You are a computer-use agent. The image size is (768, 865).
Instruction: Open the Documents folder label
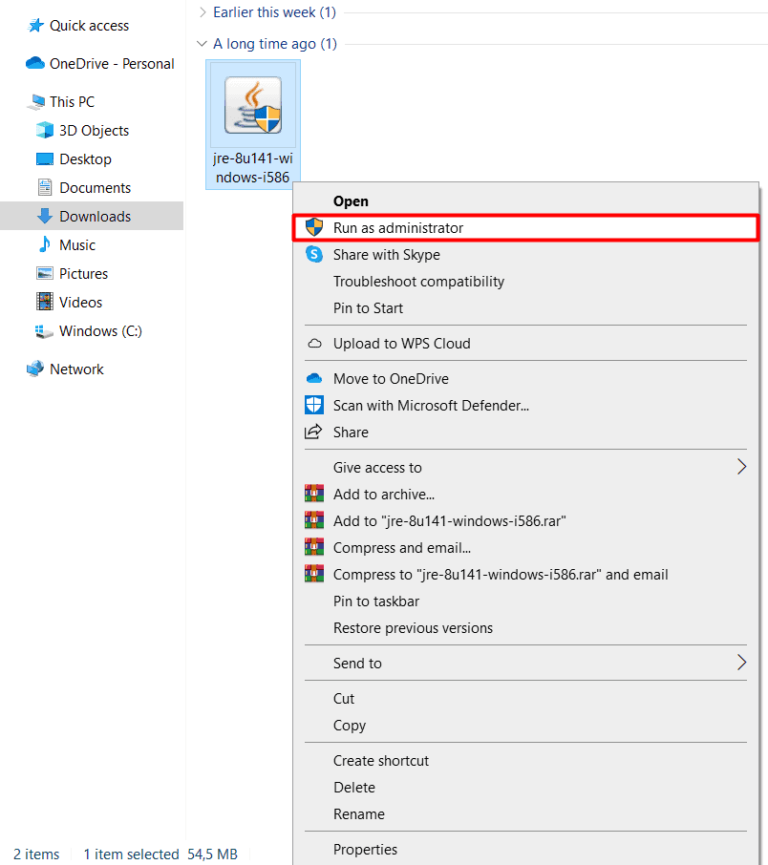(95, 188)
